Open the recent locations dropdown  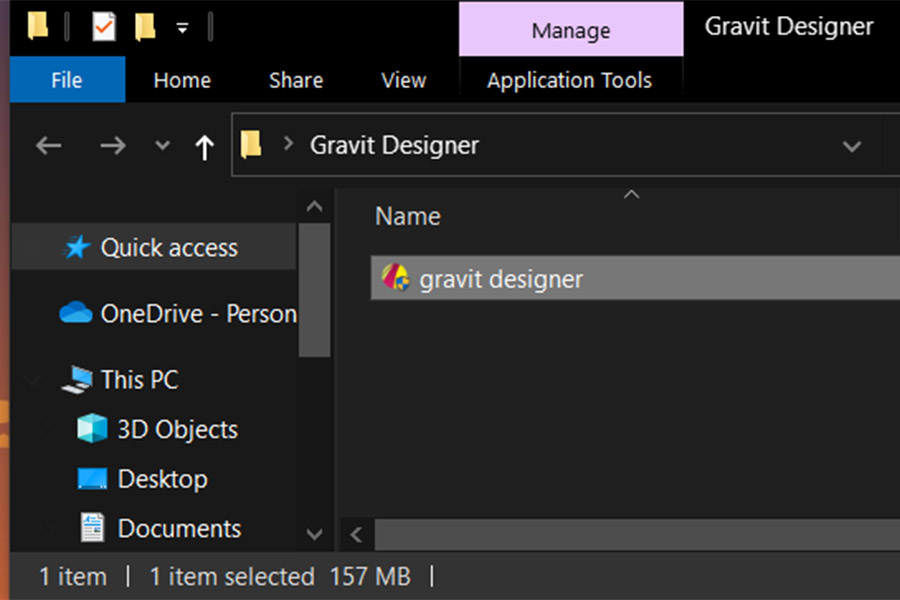pyautogui.click(x=162, y=145)
